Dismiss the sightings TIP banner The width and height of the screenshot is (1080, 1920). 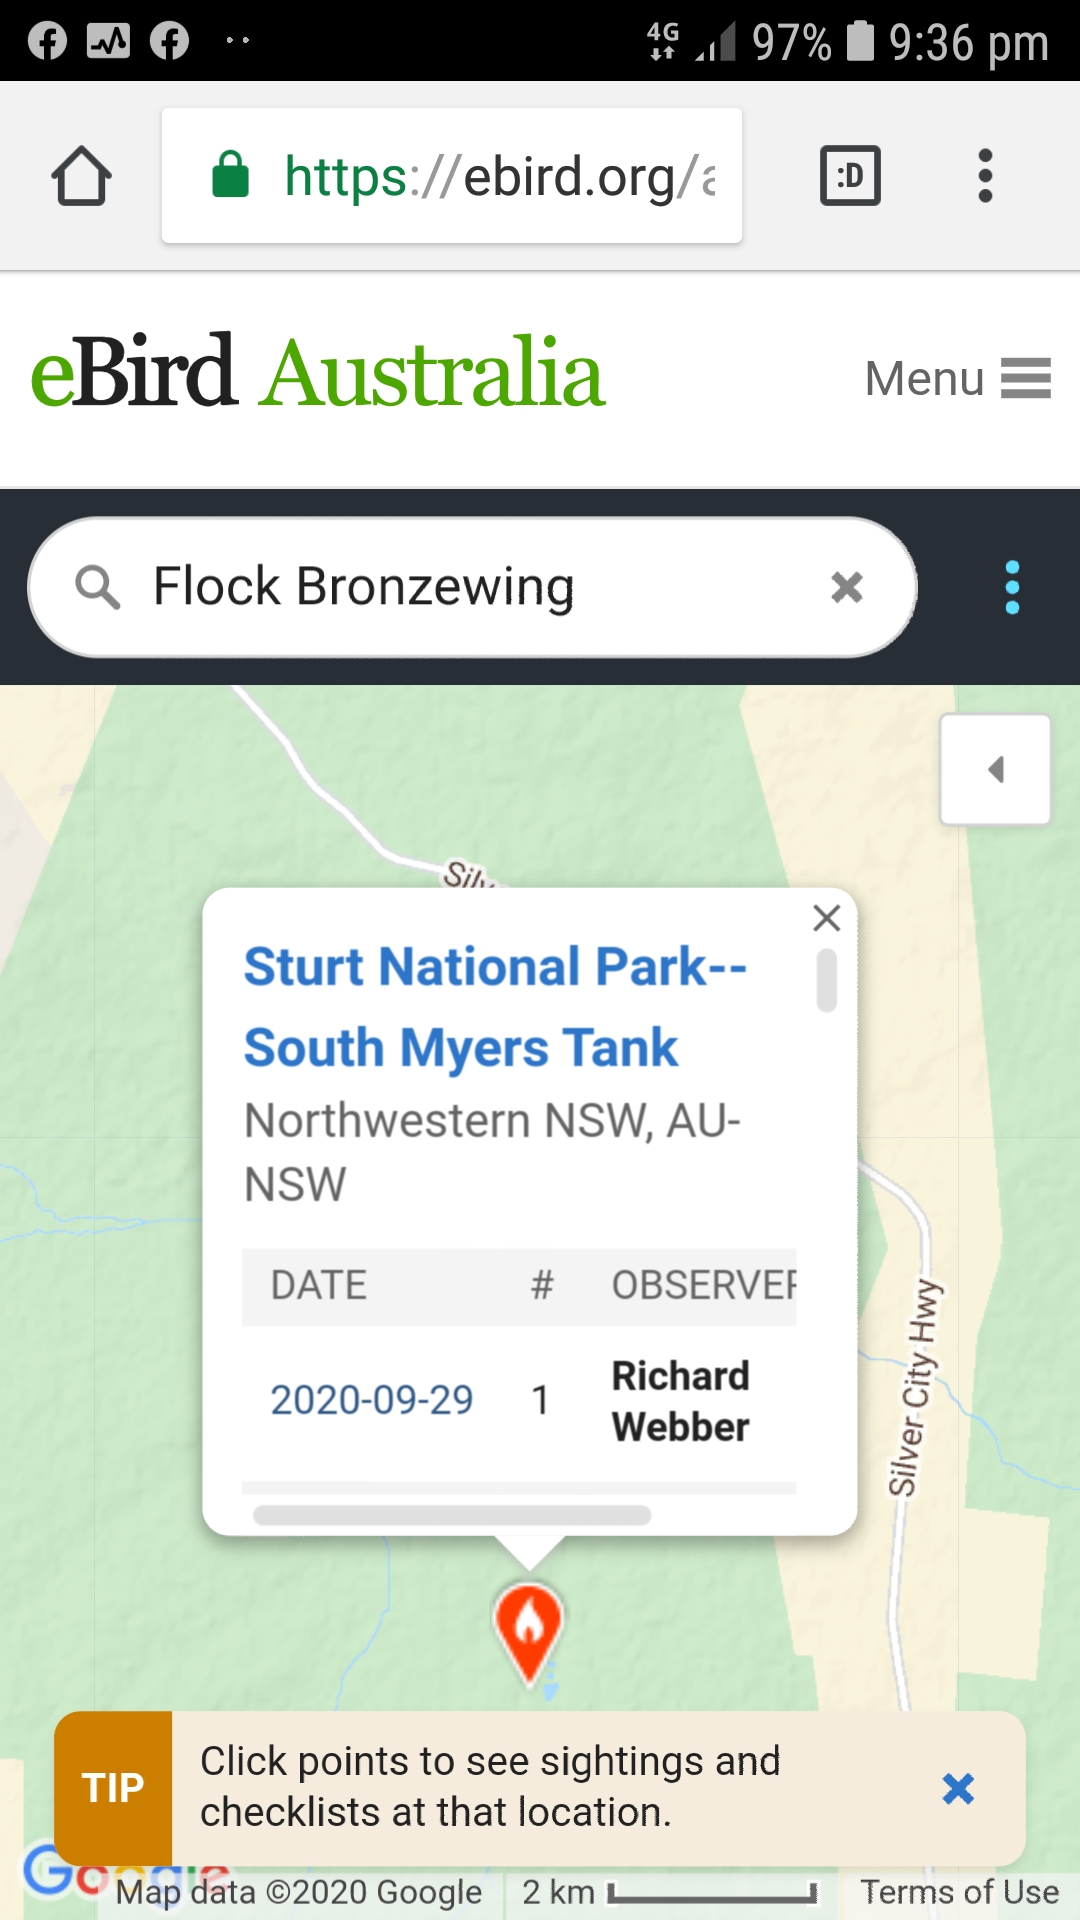(x=958, y=1788)
